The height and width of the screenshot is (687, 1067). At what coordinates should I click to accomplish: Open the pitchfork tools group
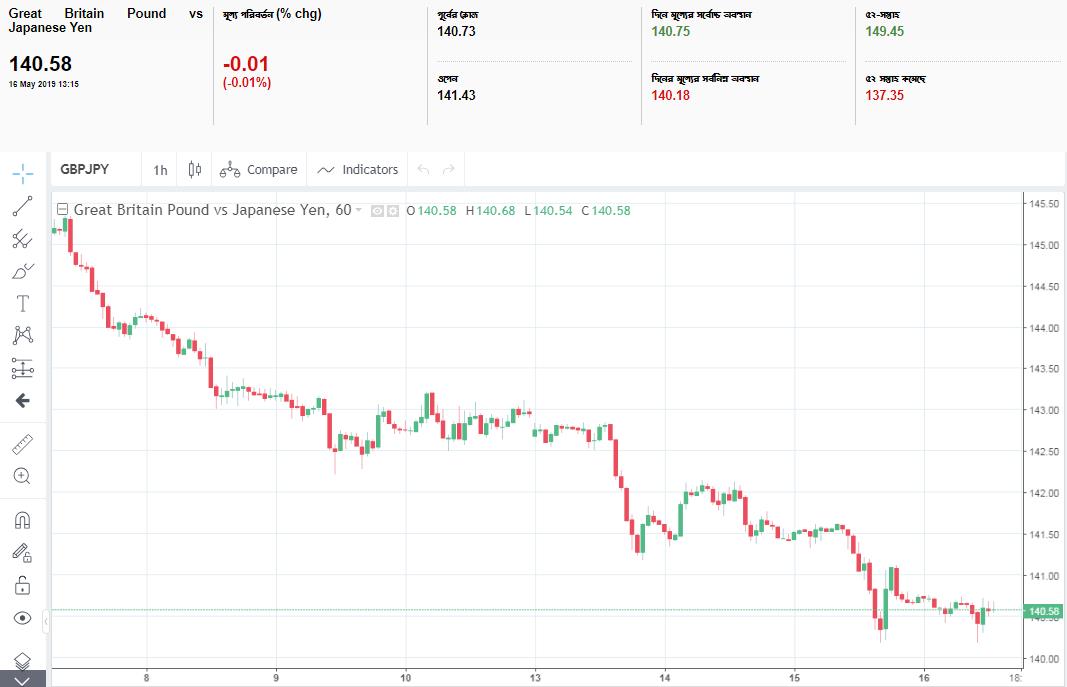pyautogui.click(x=22, y=239)
